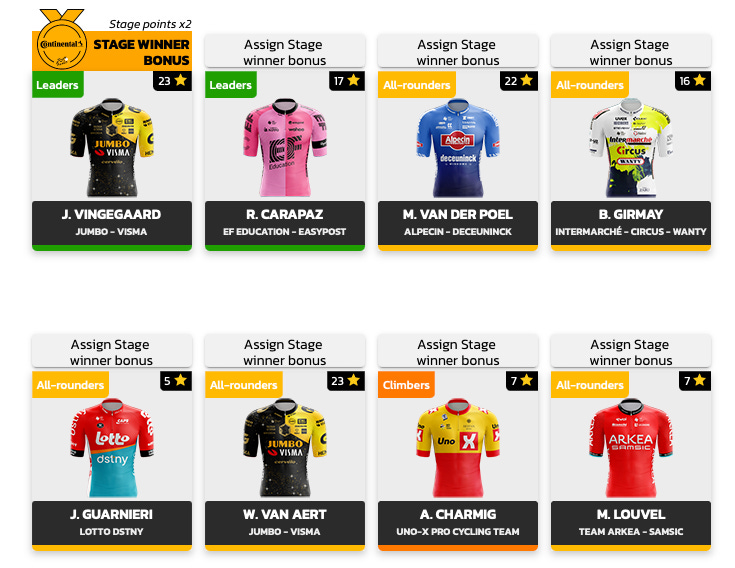Click J. Guarnieri's 5-star cost badge
Image resolution: width=735 pixels, height=568 pixels.
tap(175, 381)
